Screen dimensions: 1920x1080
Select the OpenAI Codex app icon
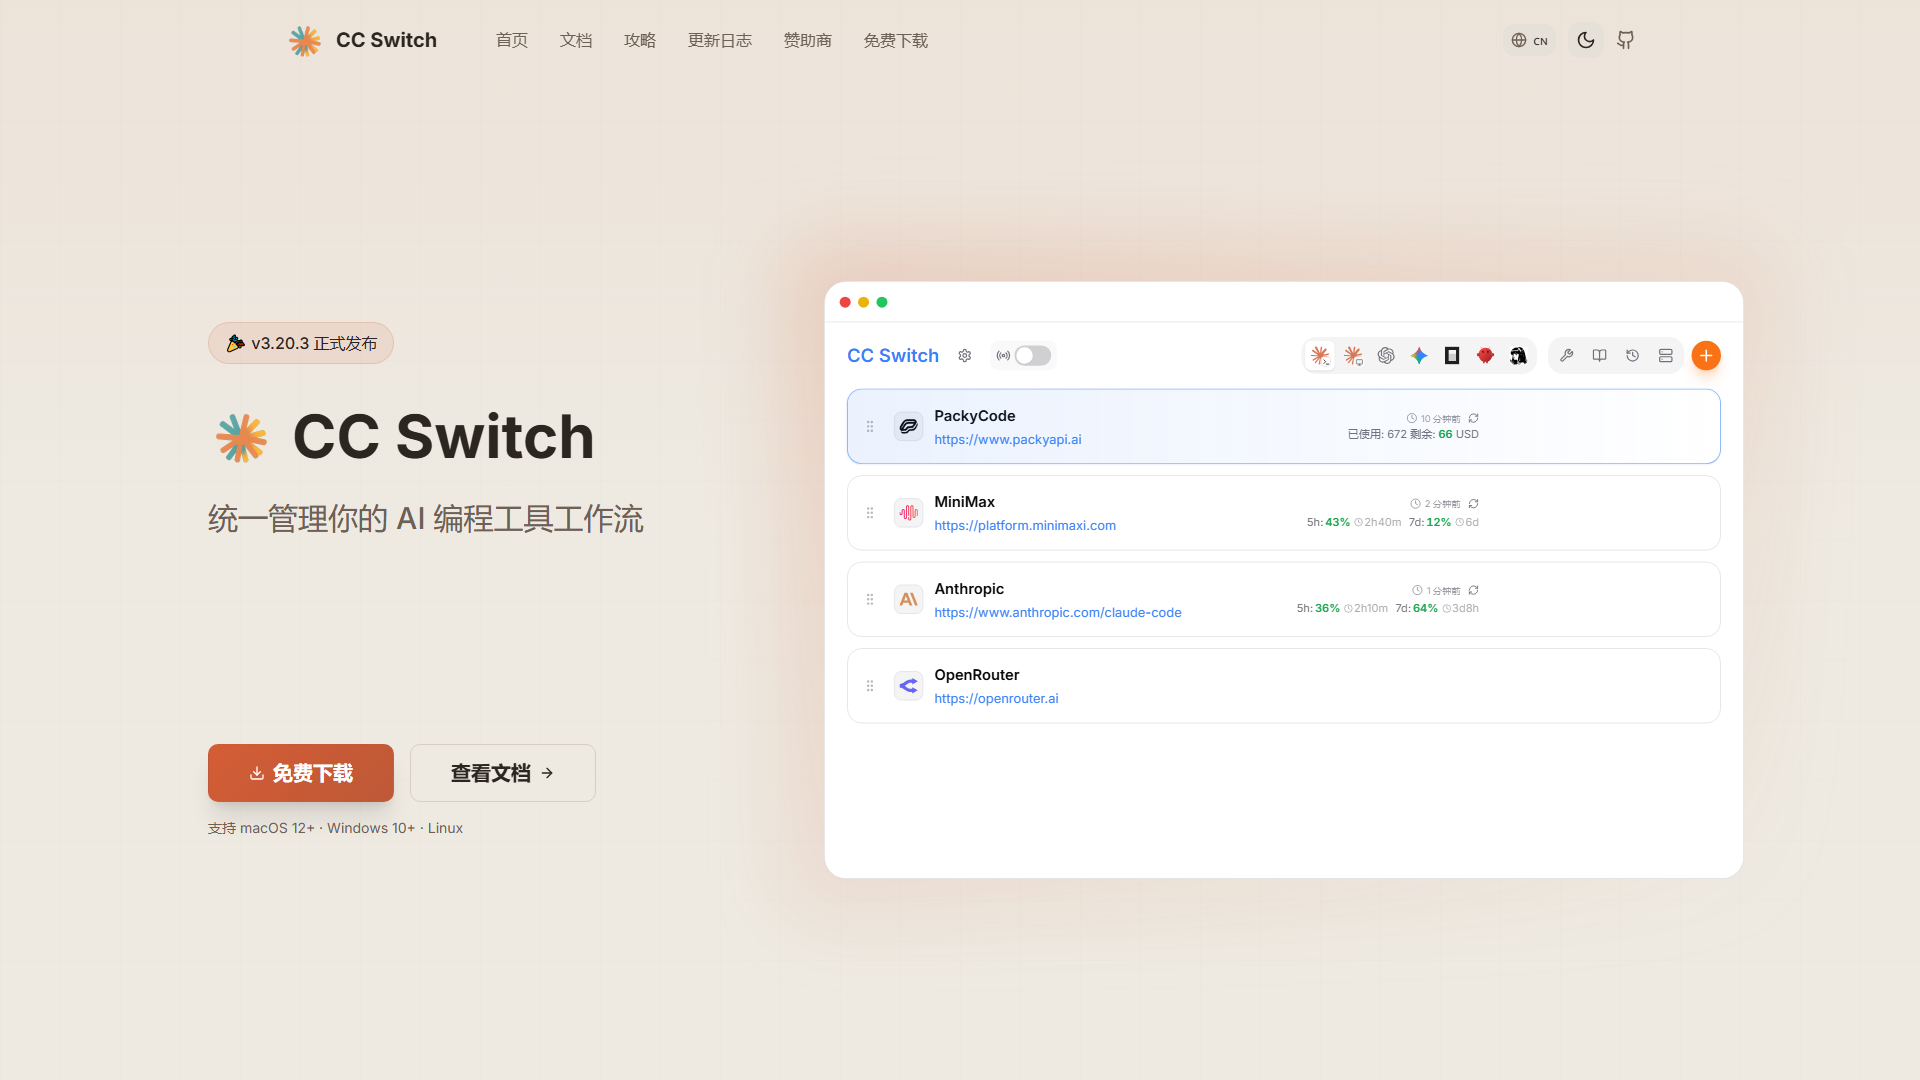pos(1386,356)
